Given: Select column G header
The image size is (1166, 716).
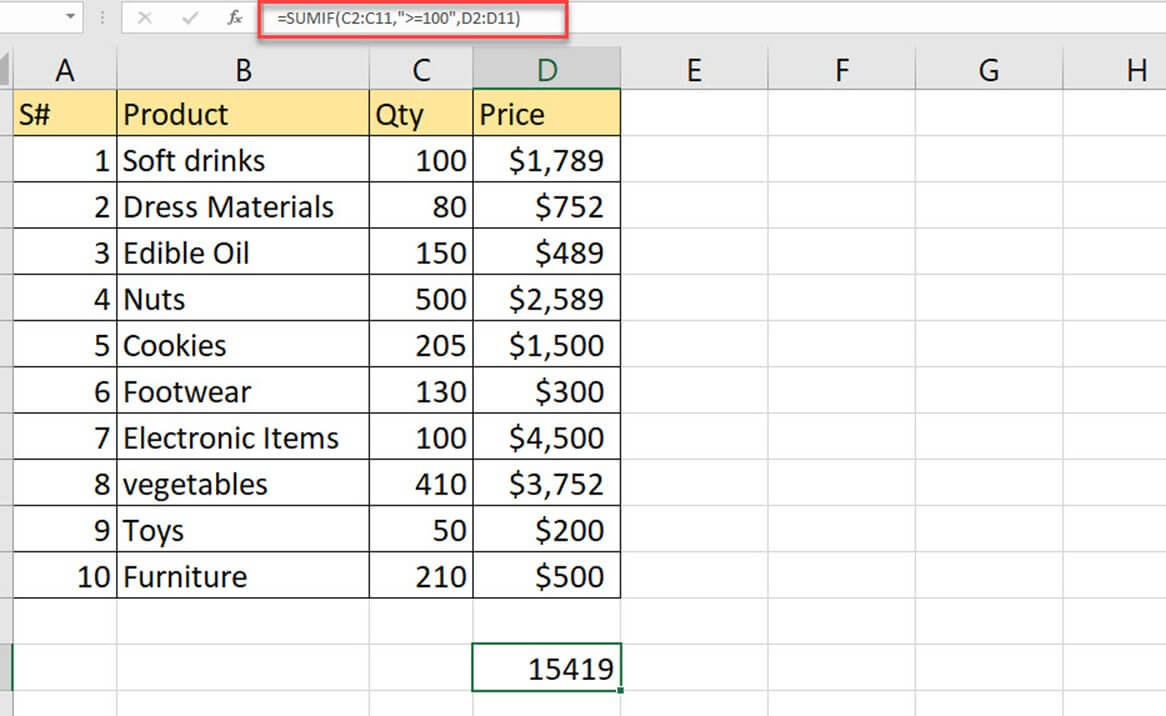Looking at the screenshot, I should click(x=988, y=70).
